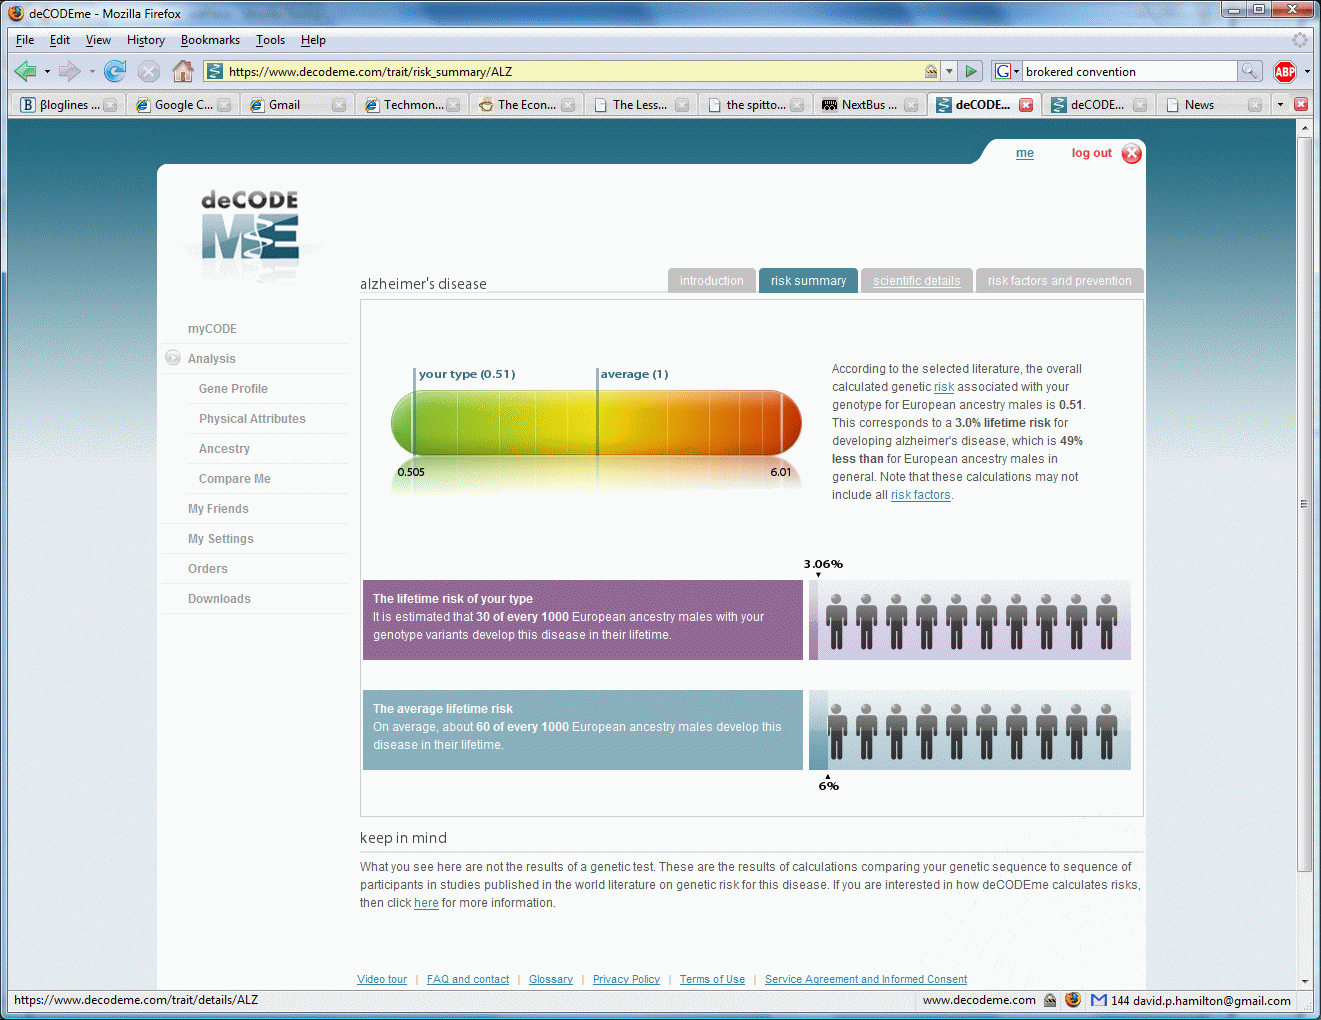Screen dimensions: 1321x1020
Task: Click inside the URL address field
Action: pyautogui.click(x=573, y=71)
